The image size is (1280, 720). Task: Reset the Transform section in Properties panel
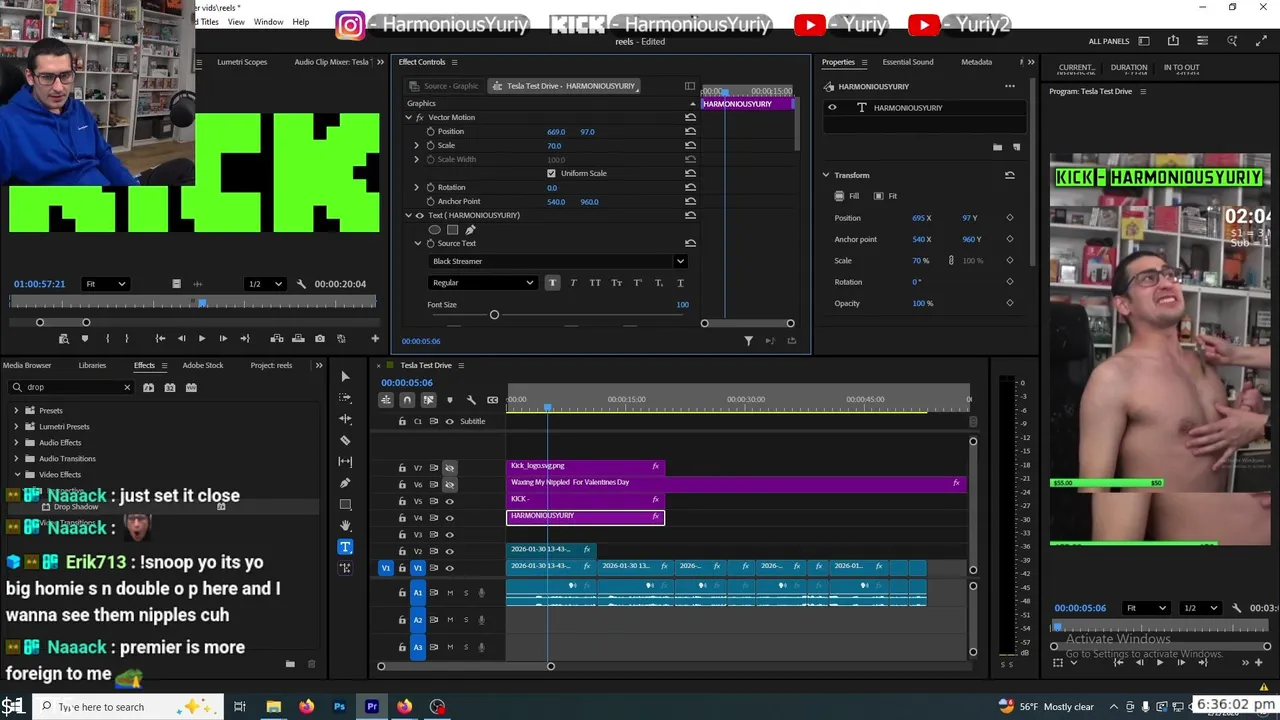[x=1009, y=175]
